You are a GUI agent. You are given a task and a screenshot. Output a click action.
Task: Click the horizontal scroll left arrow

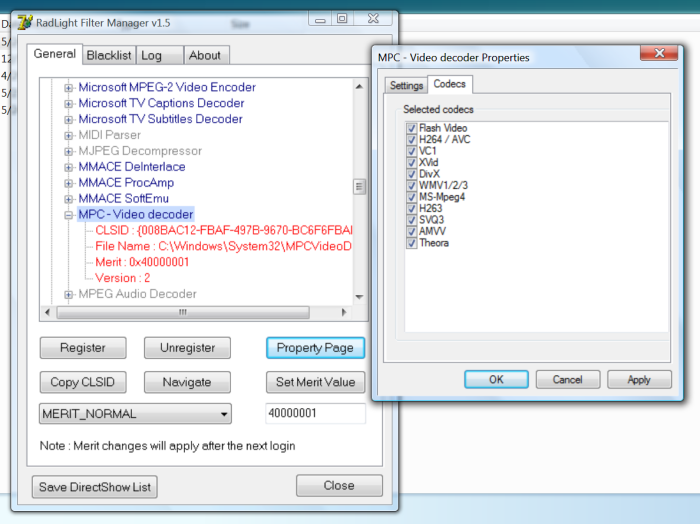(48, 312)
